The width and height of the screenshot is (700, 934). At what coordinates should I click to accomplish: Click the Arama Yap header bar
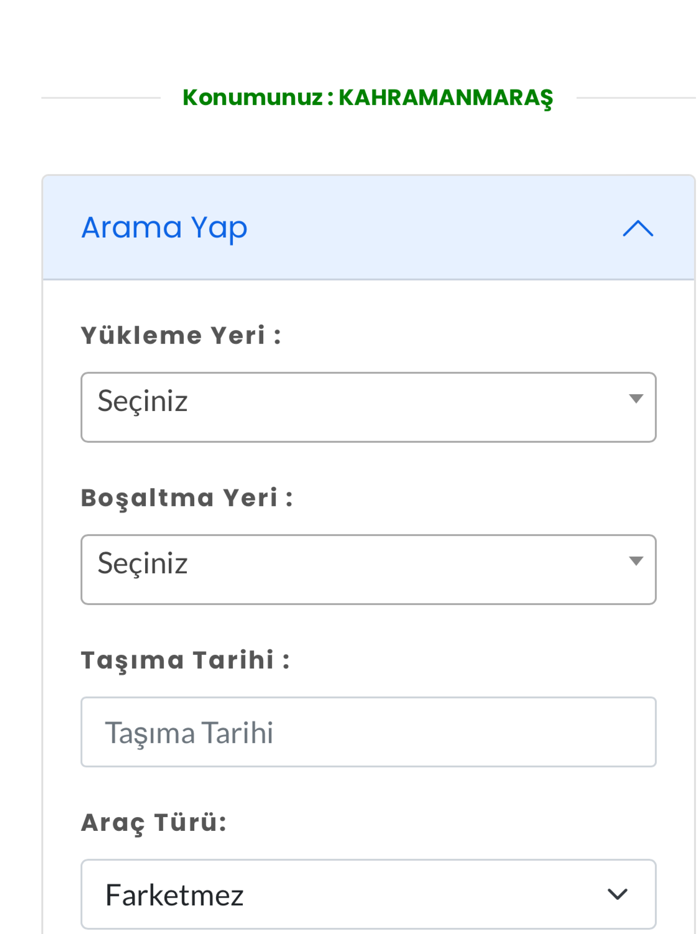click(368, 227)
